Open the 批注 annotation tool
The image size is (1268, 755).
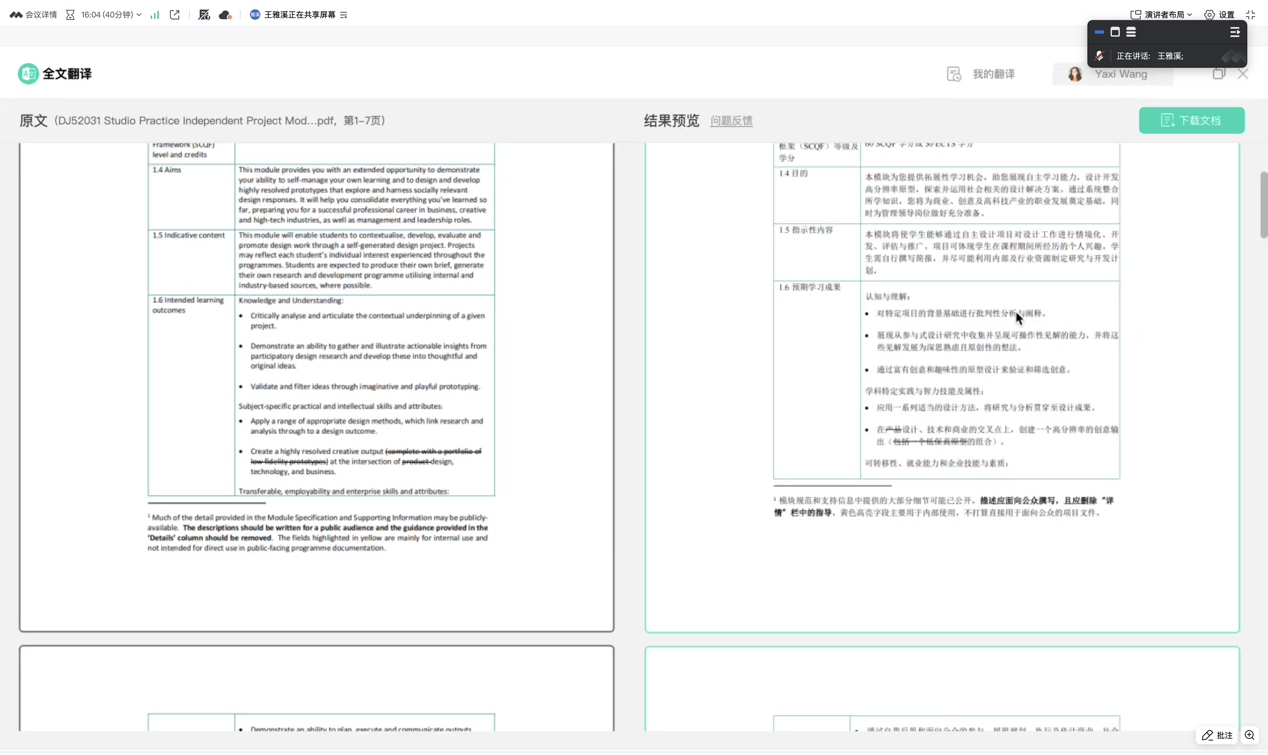pos(1217,735)
